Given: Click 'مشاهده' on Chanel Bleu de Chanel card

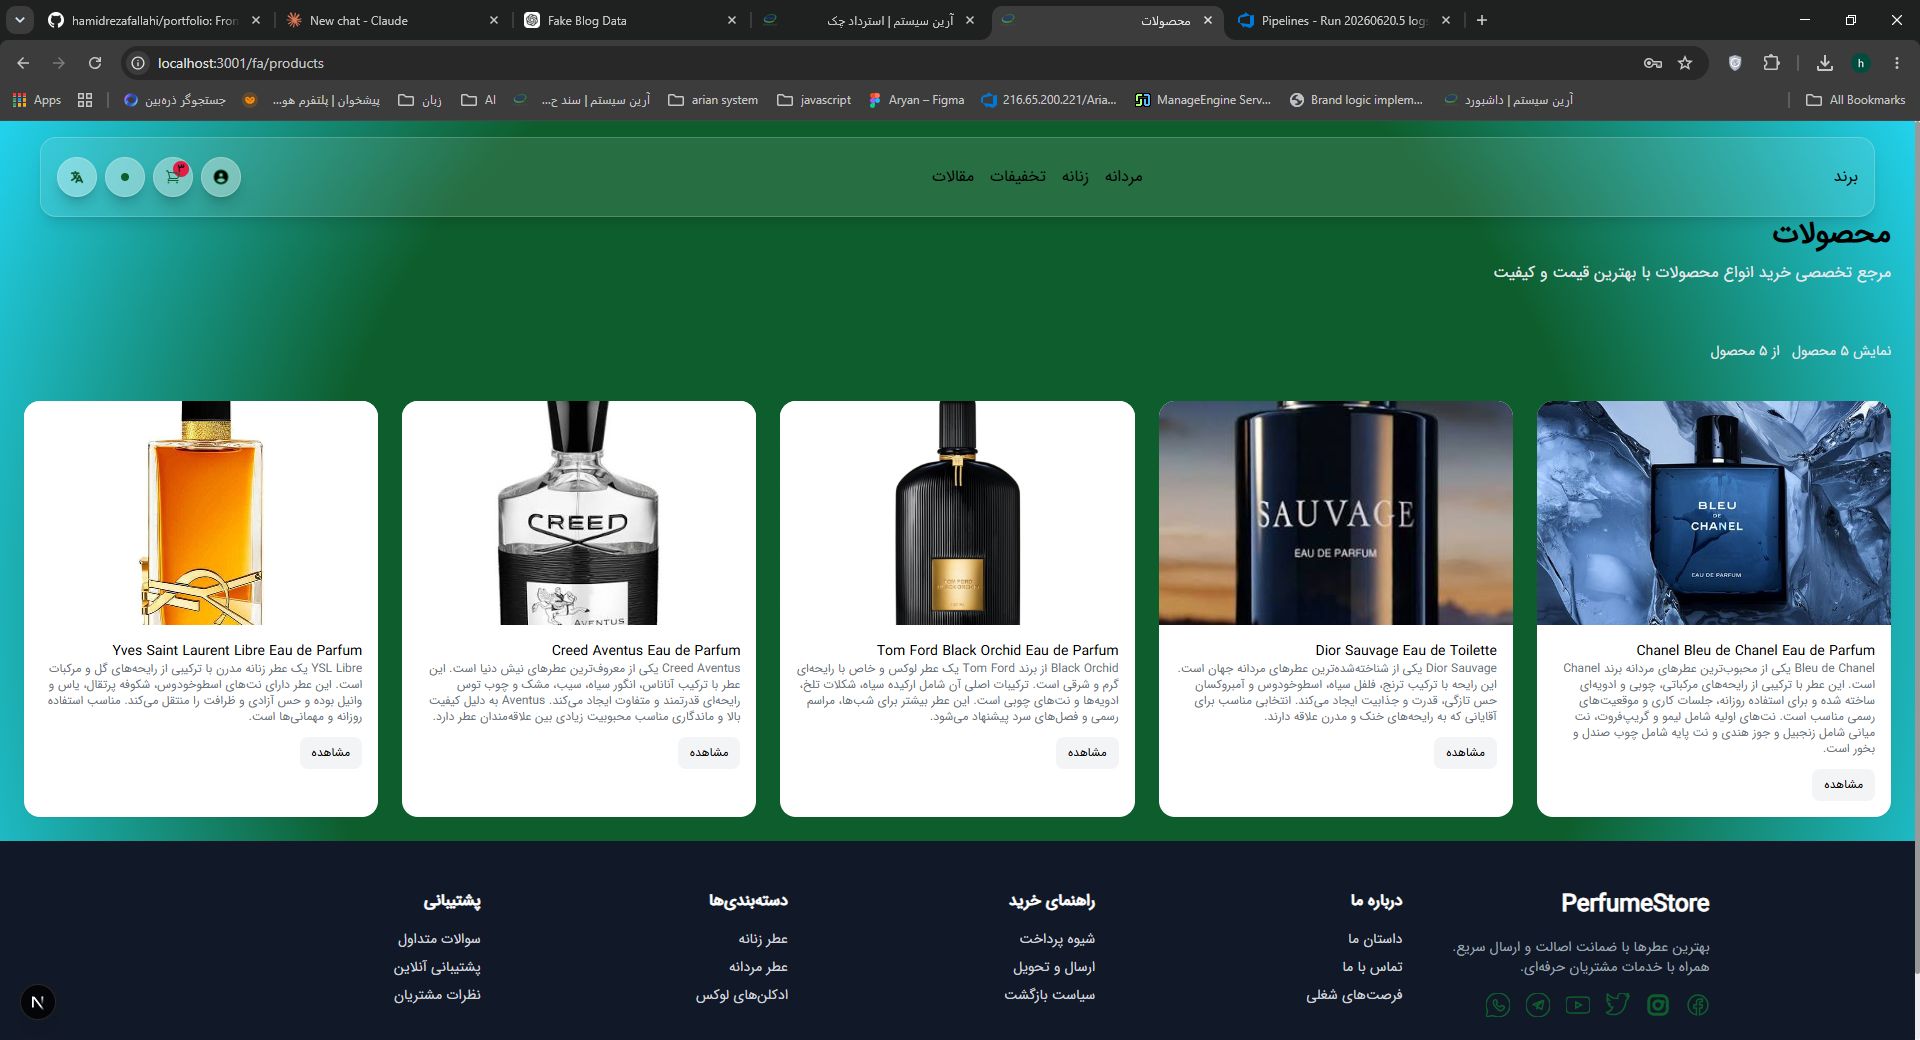Looking at the screenshot, I should click(x=1843, y=784).
